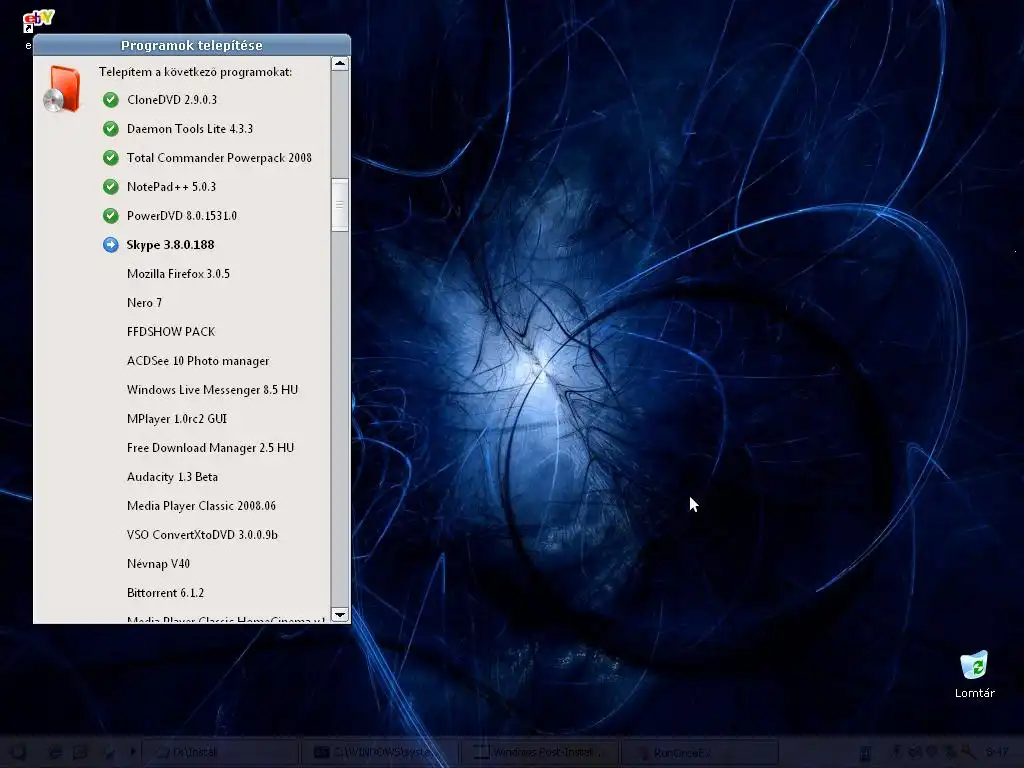Select the Audacity 1.3 Beta entry
The image size is (1024, 768).
click(x=172, y=477)
